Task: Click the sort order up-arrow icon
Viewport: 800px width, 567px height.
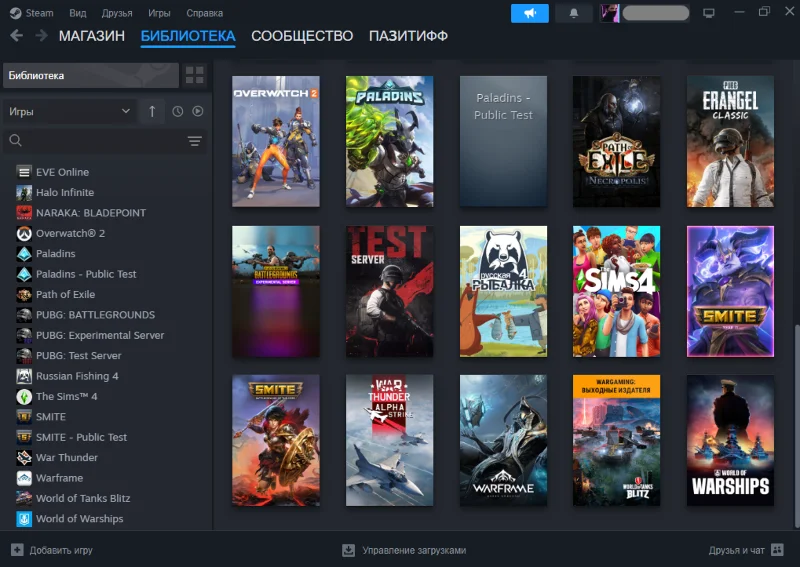Action: [152, 111]
